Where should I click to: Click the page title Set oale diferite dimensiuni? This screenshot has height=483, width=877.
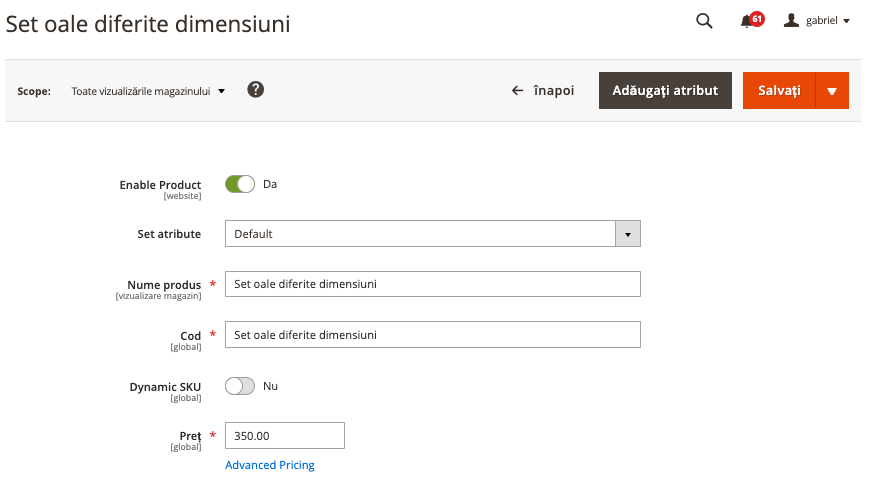pyautogui.click(x=148, y=24)
